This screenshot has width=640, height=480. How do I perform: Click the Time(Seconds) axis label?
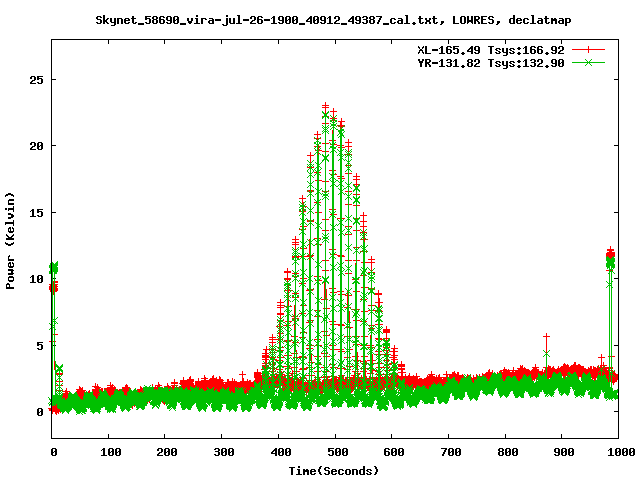pyautogui.click(x=334, y=471)
